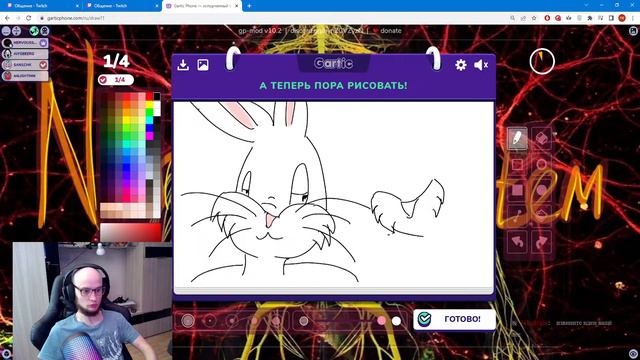Open the browser zoom magnifier icon
The width and height of the screenshot is (640, 360).
coord(513,18)
